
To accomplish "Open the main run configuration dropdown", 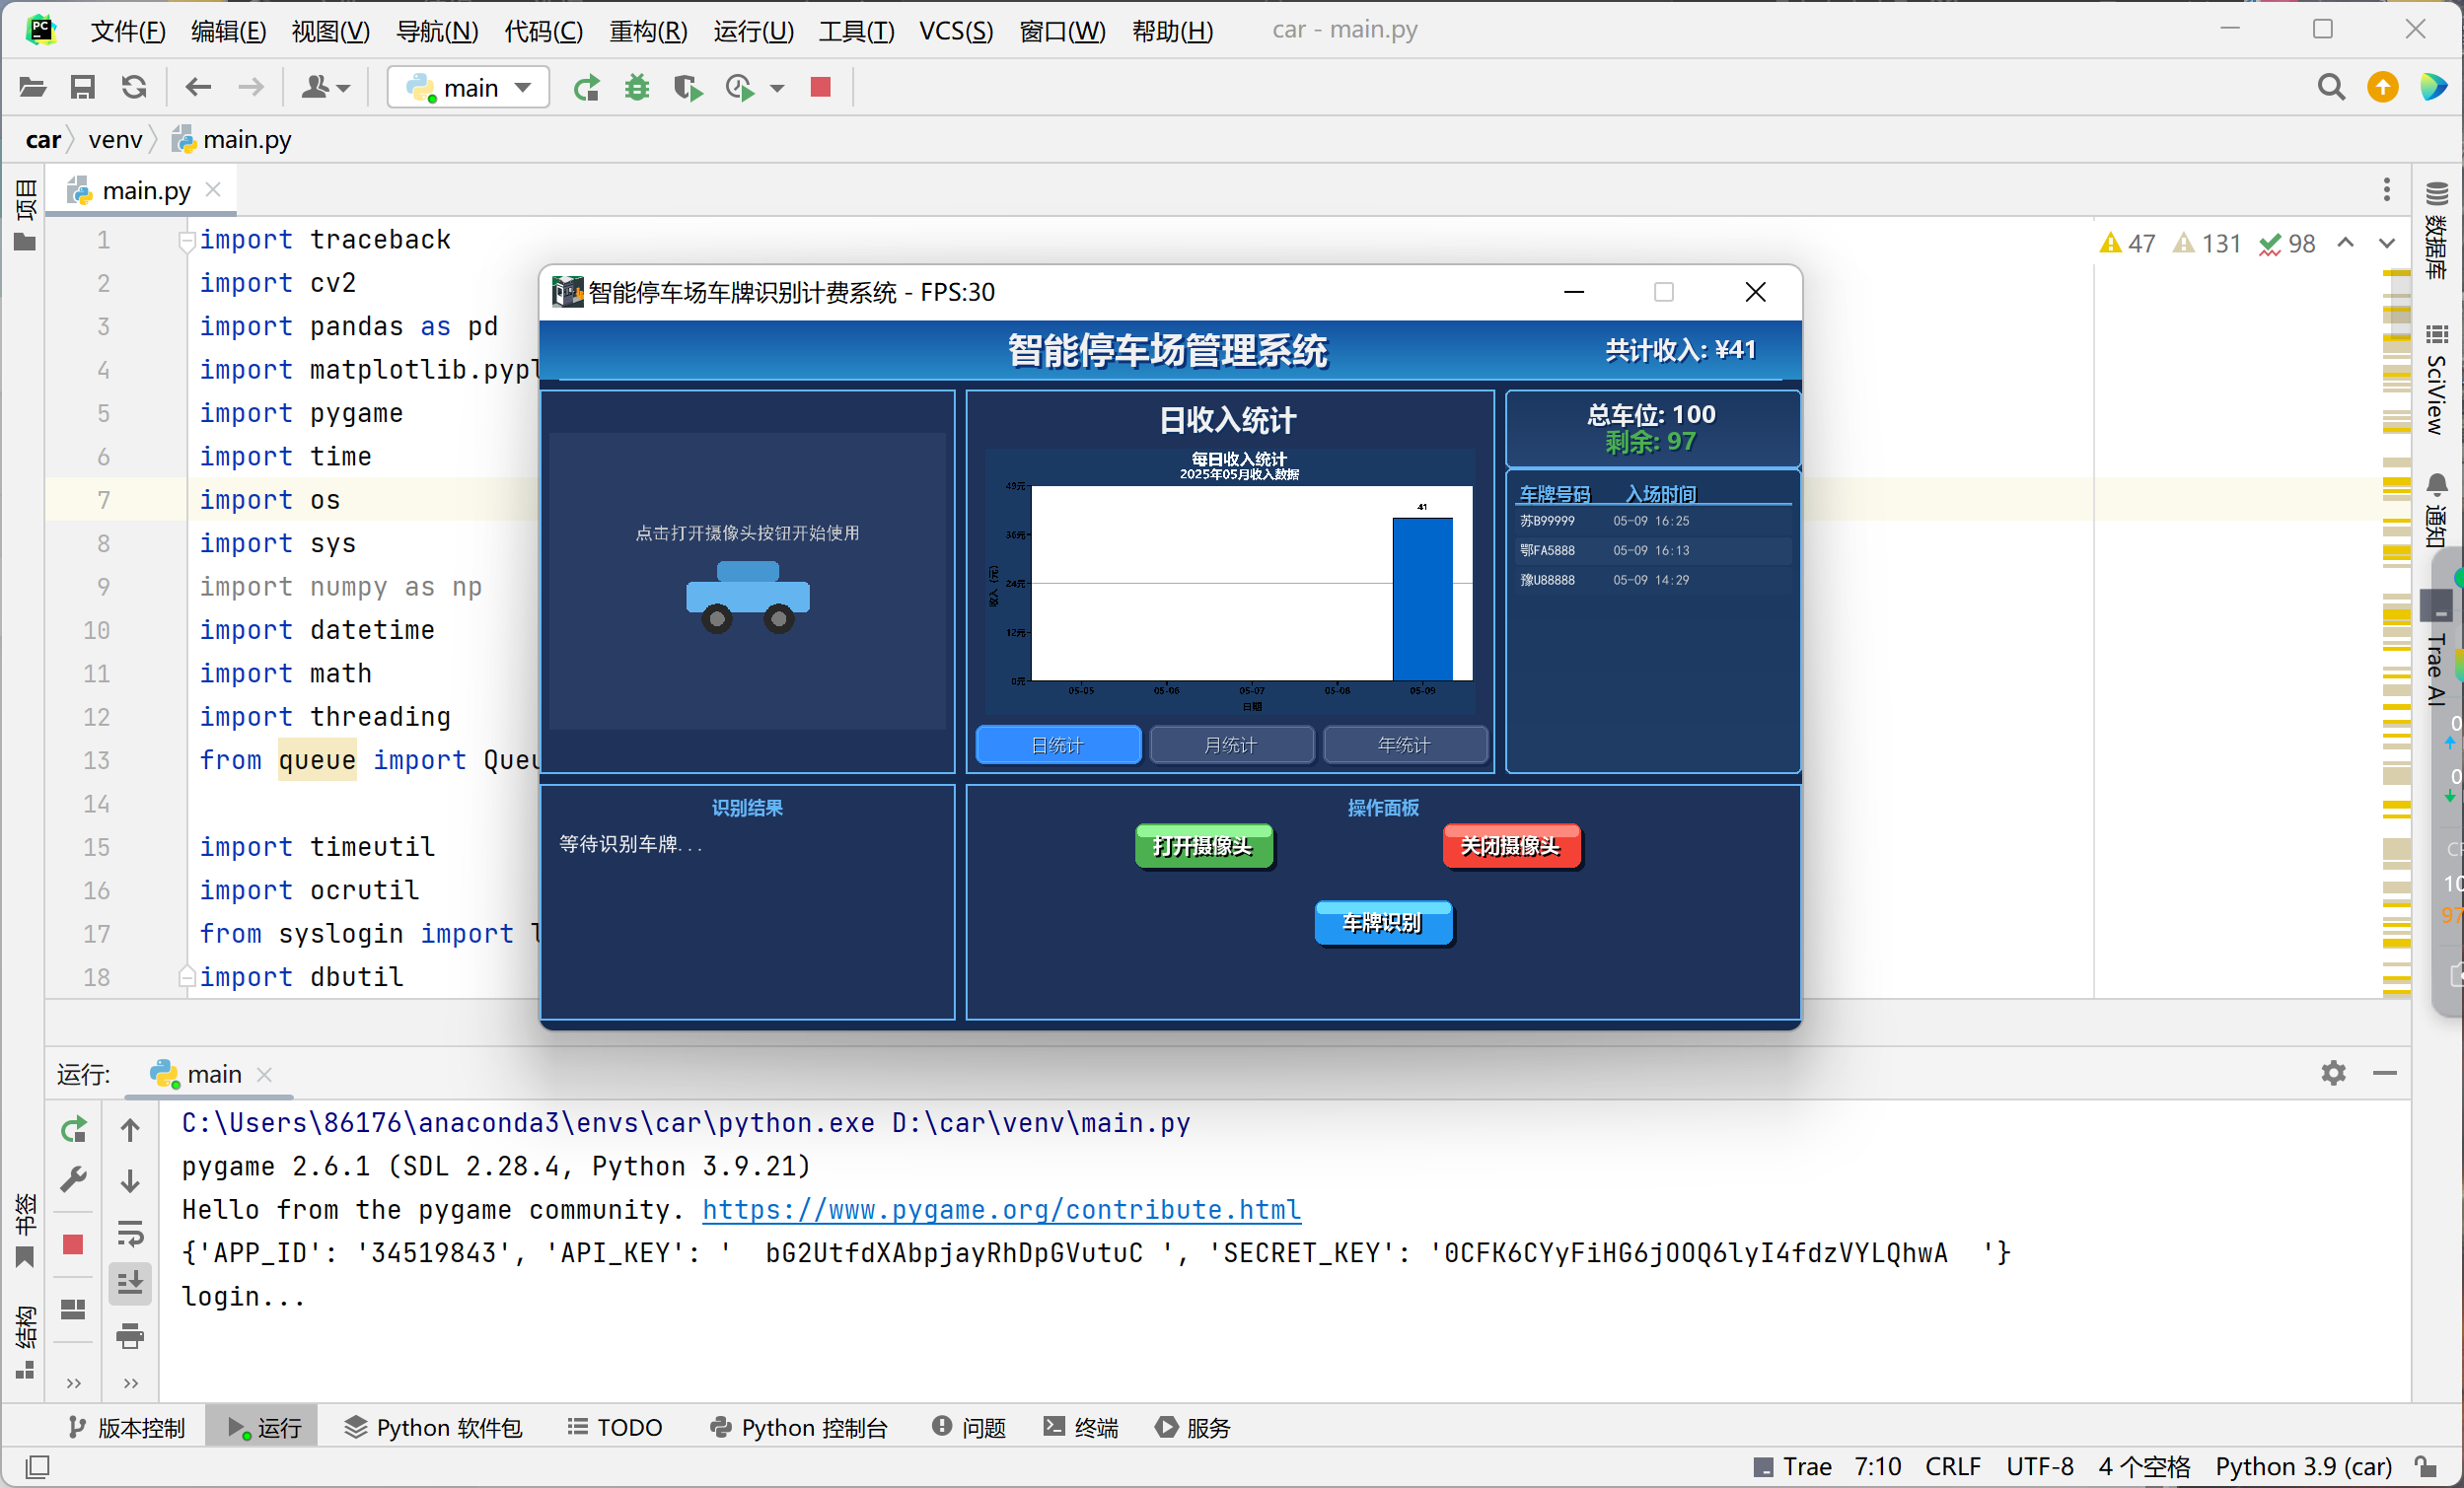I will click(x=468, y=89).
